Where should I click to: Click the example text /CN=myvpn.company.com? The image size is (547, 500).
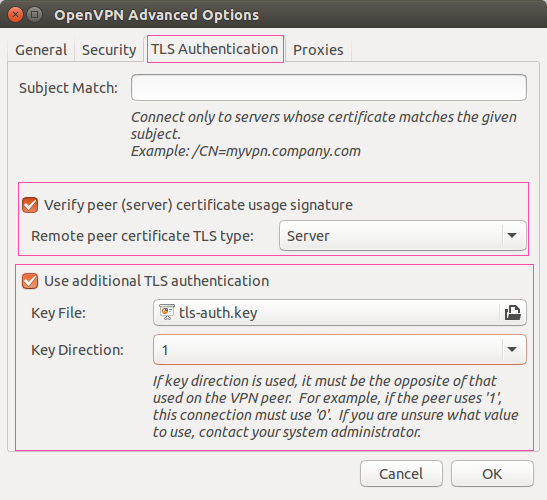[276, 151]
